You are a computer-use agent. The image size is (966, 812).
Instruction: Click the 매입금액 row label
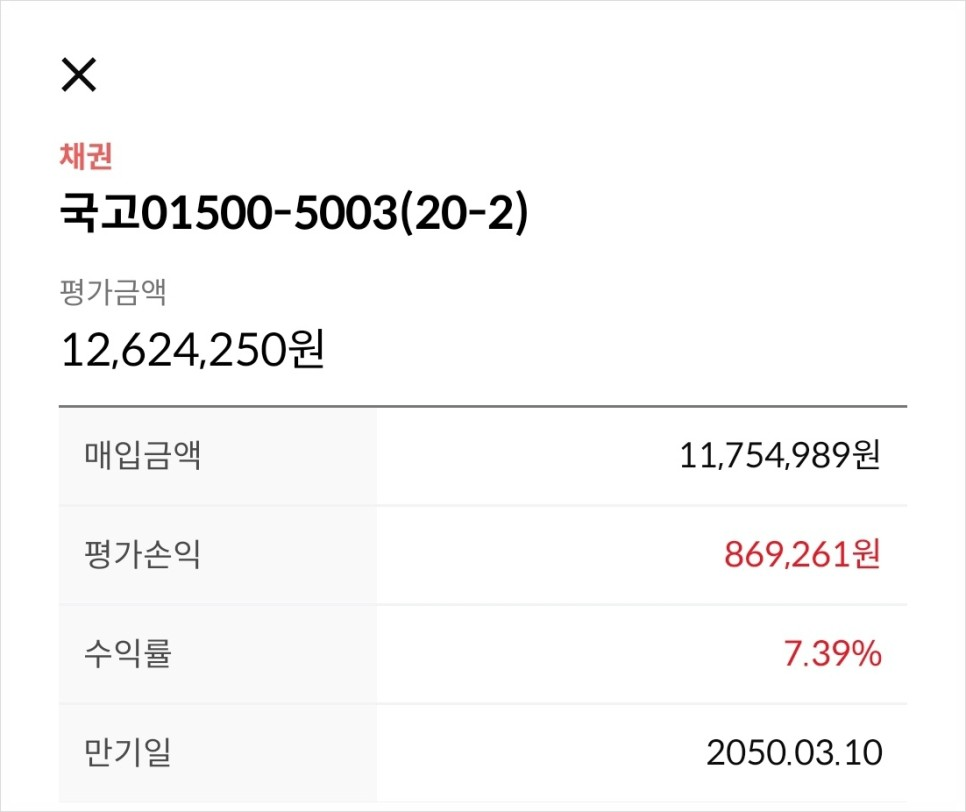(x=142, y=456)
